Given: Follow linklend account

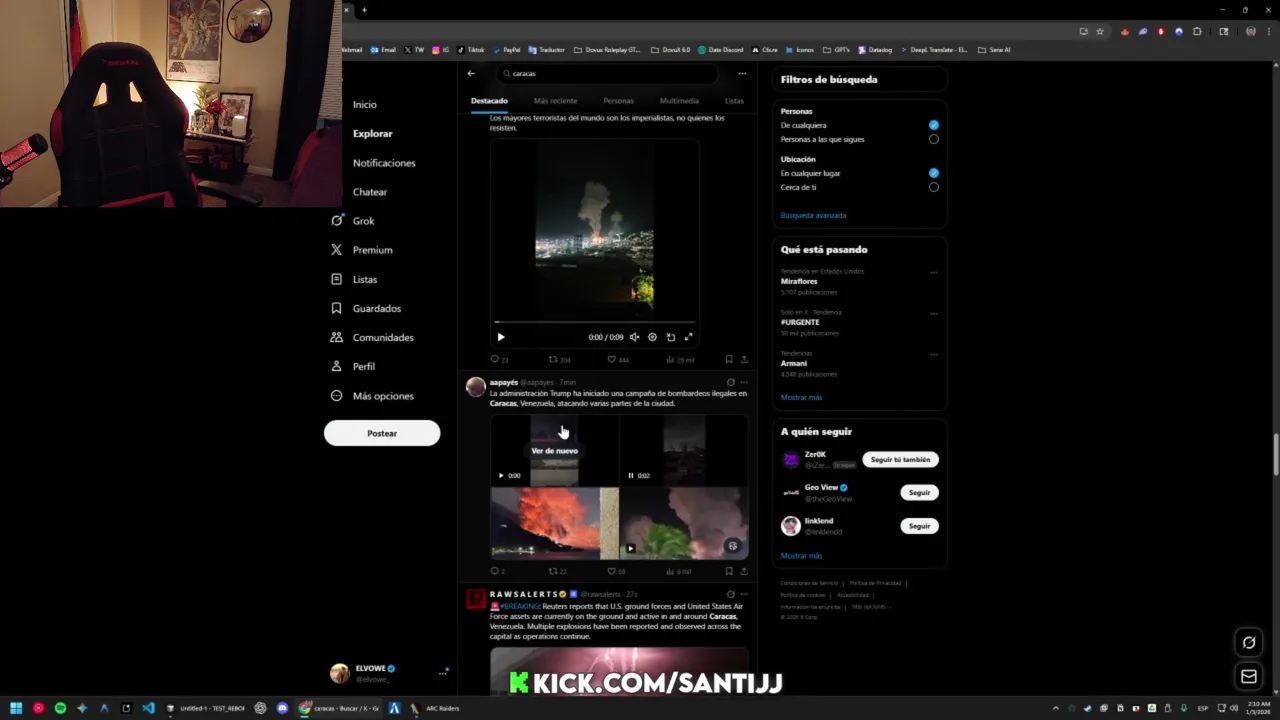Looking at the screenshot, I should tap(919, 526).
